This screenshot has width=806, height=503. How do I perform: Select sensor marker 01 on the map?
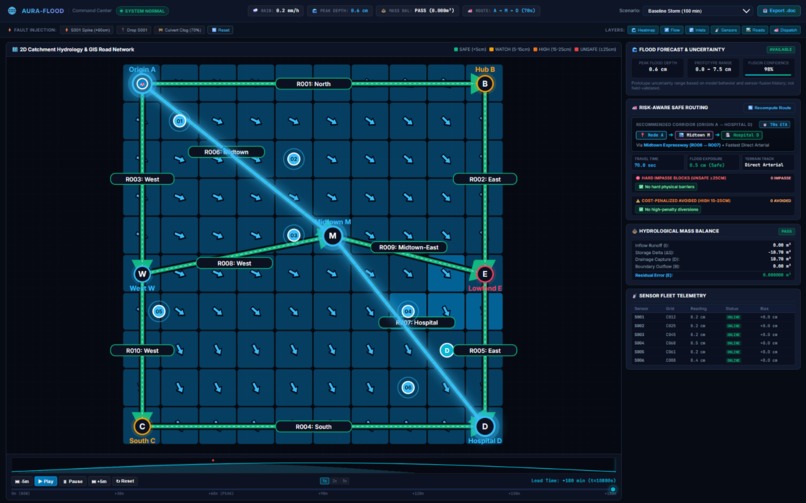pyautogui.click(x=179, y=121)
